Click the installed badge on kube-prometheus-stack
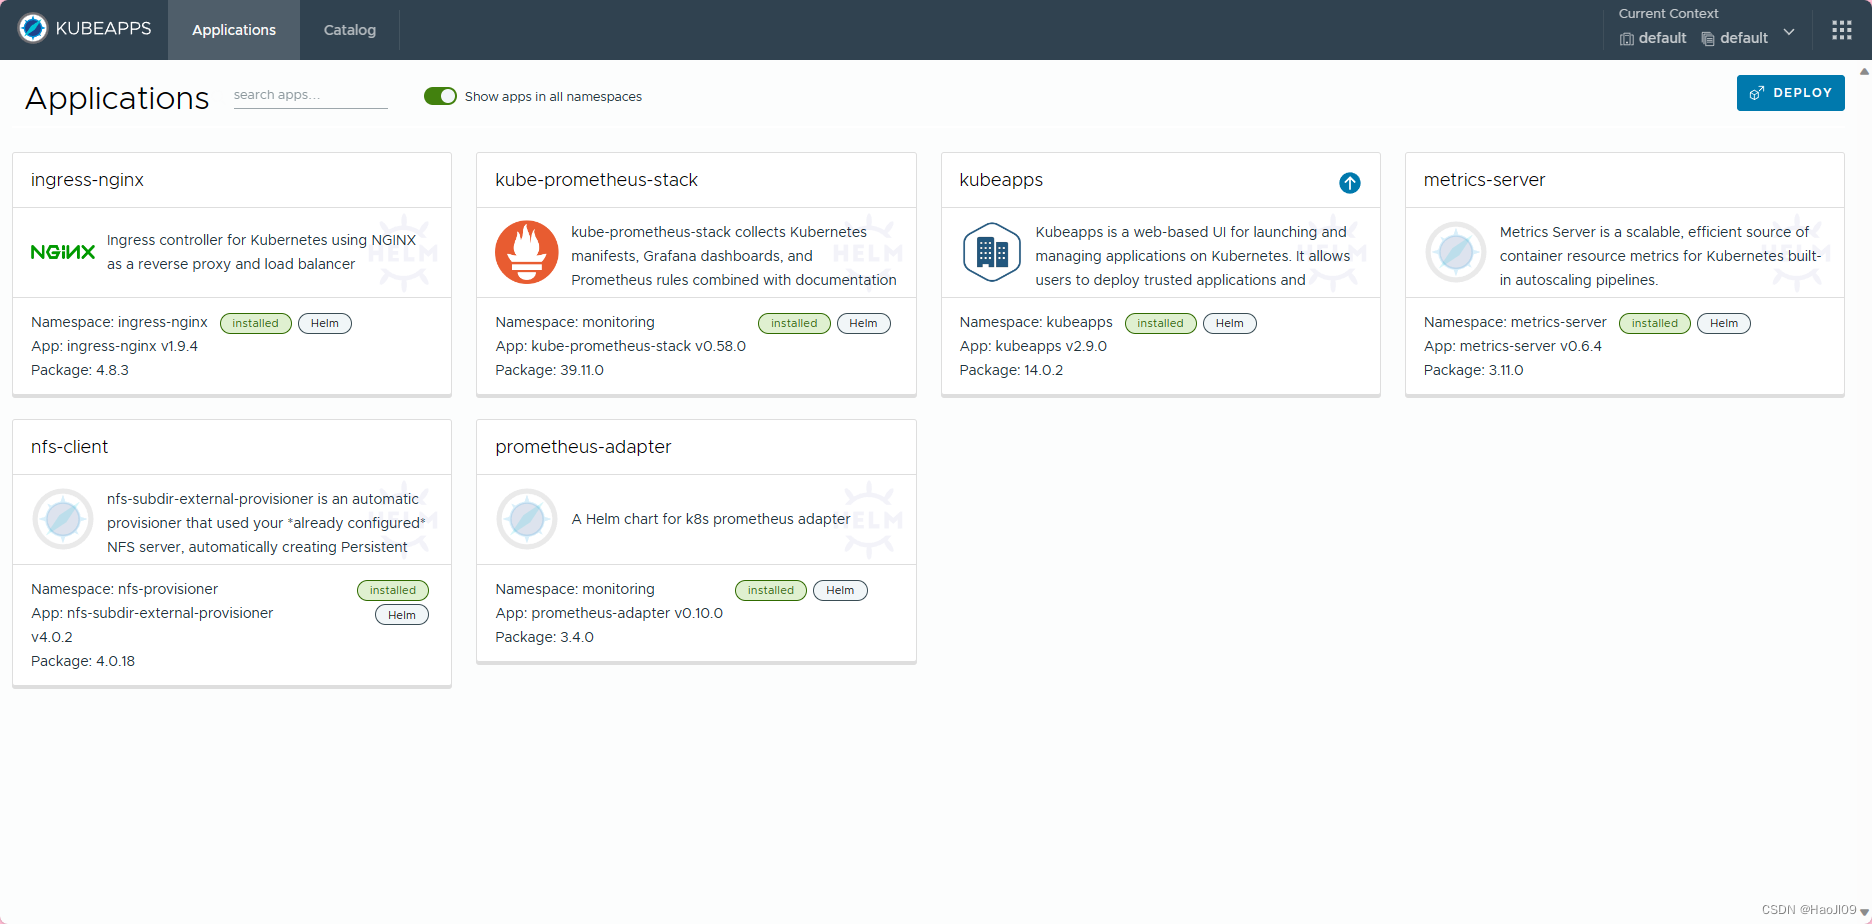This screenshot has width=1872, height=924. point(794,323)
